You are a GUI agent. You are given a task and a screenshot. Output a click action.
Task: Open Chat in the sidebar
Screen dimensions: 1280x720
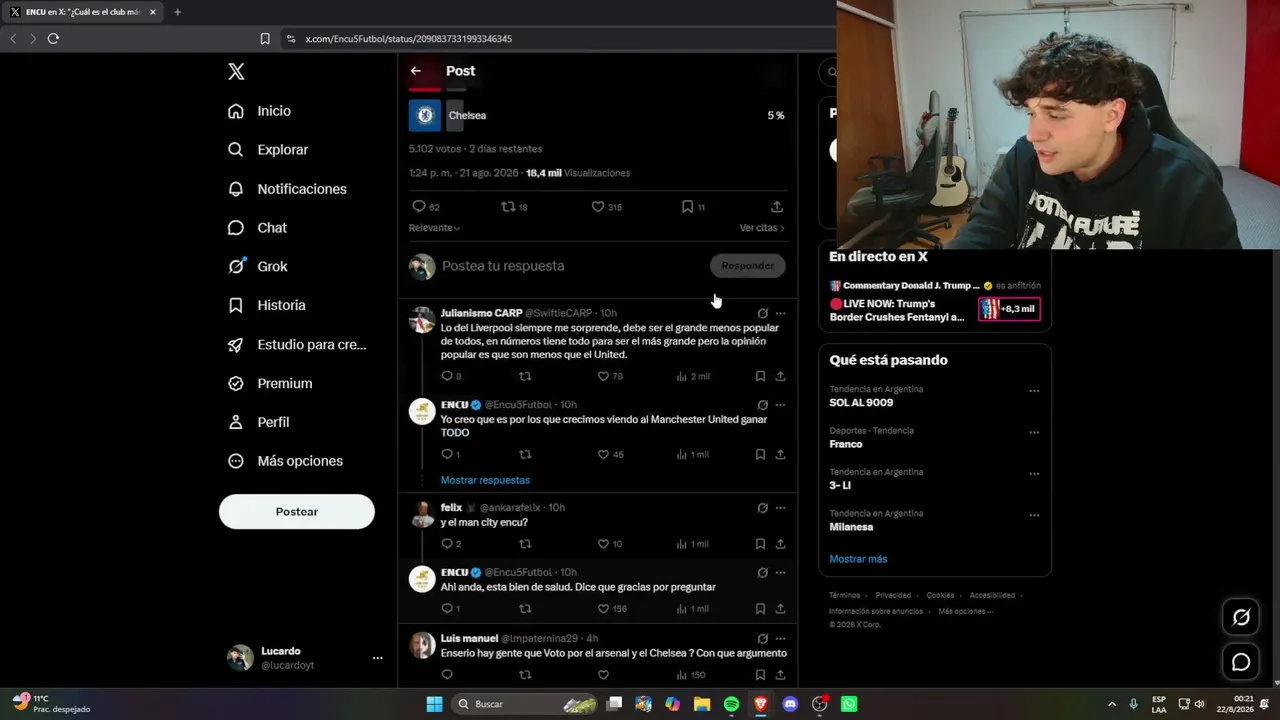coord(257,228)
